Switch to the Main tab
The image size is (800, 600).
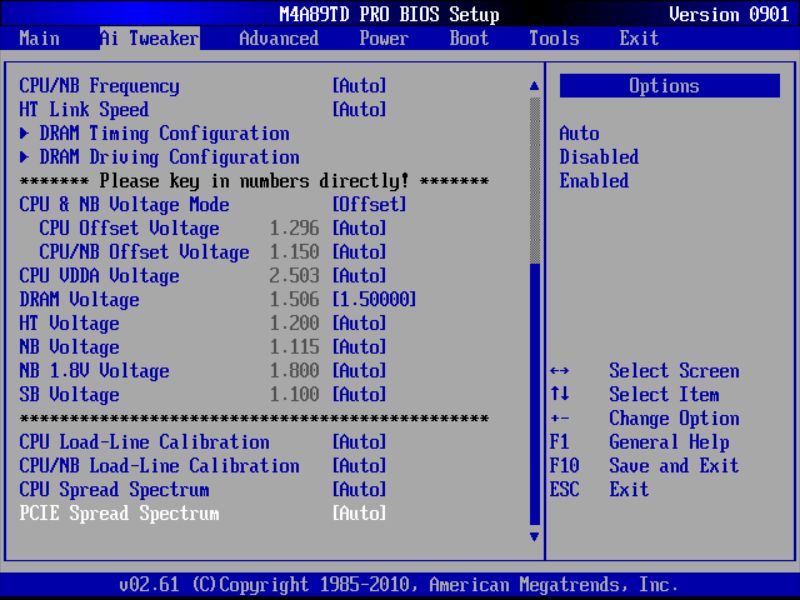coord(38,38)
